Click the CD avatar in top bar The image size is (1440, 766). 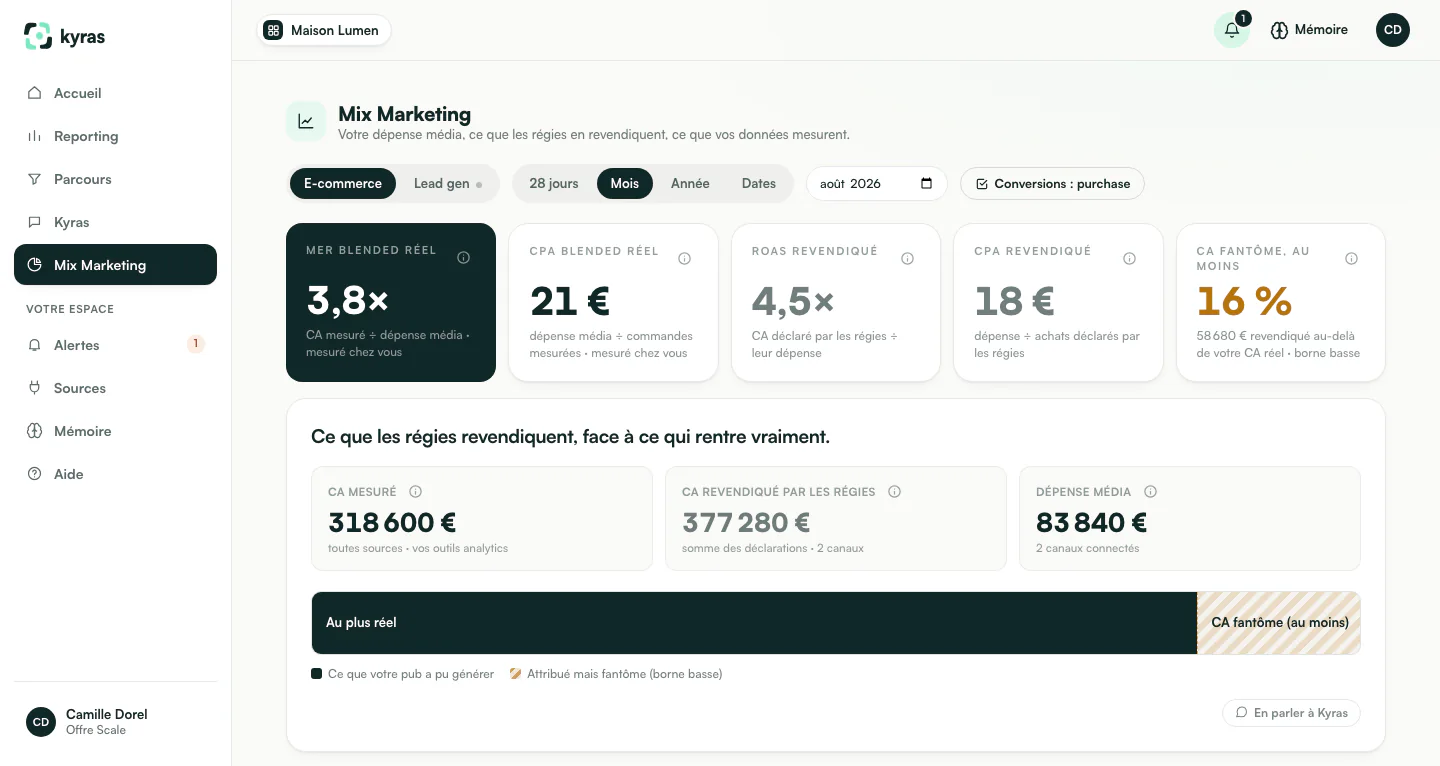pos(1393,30)
